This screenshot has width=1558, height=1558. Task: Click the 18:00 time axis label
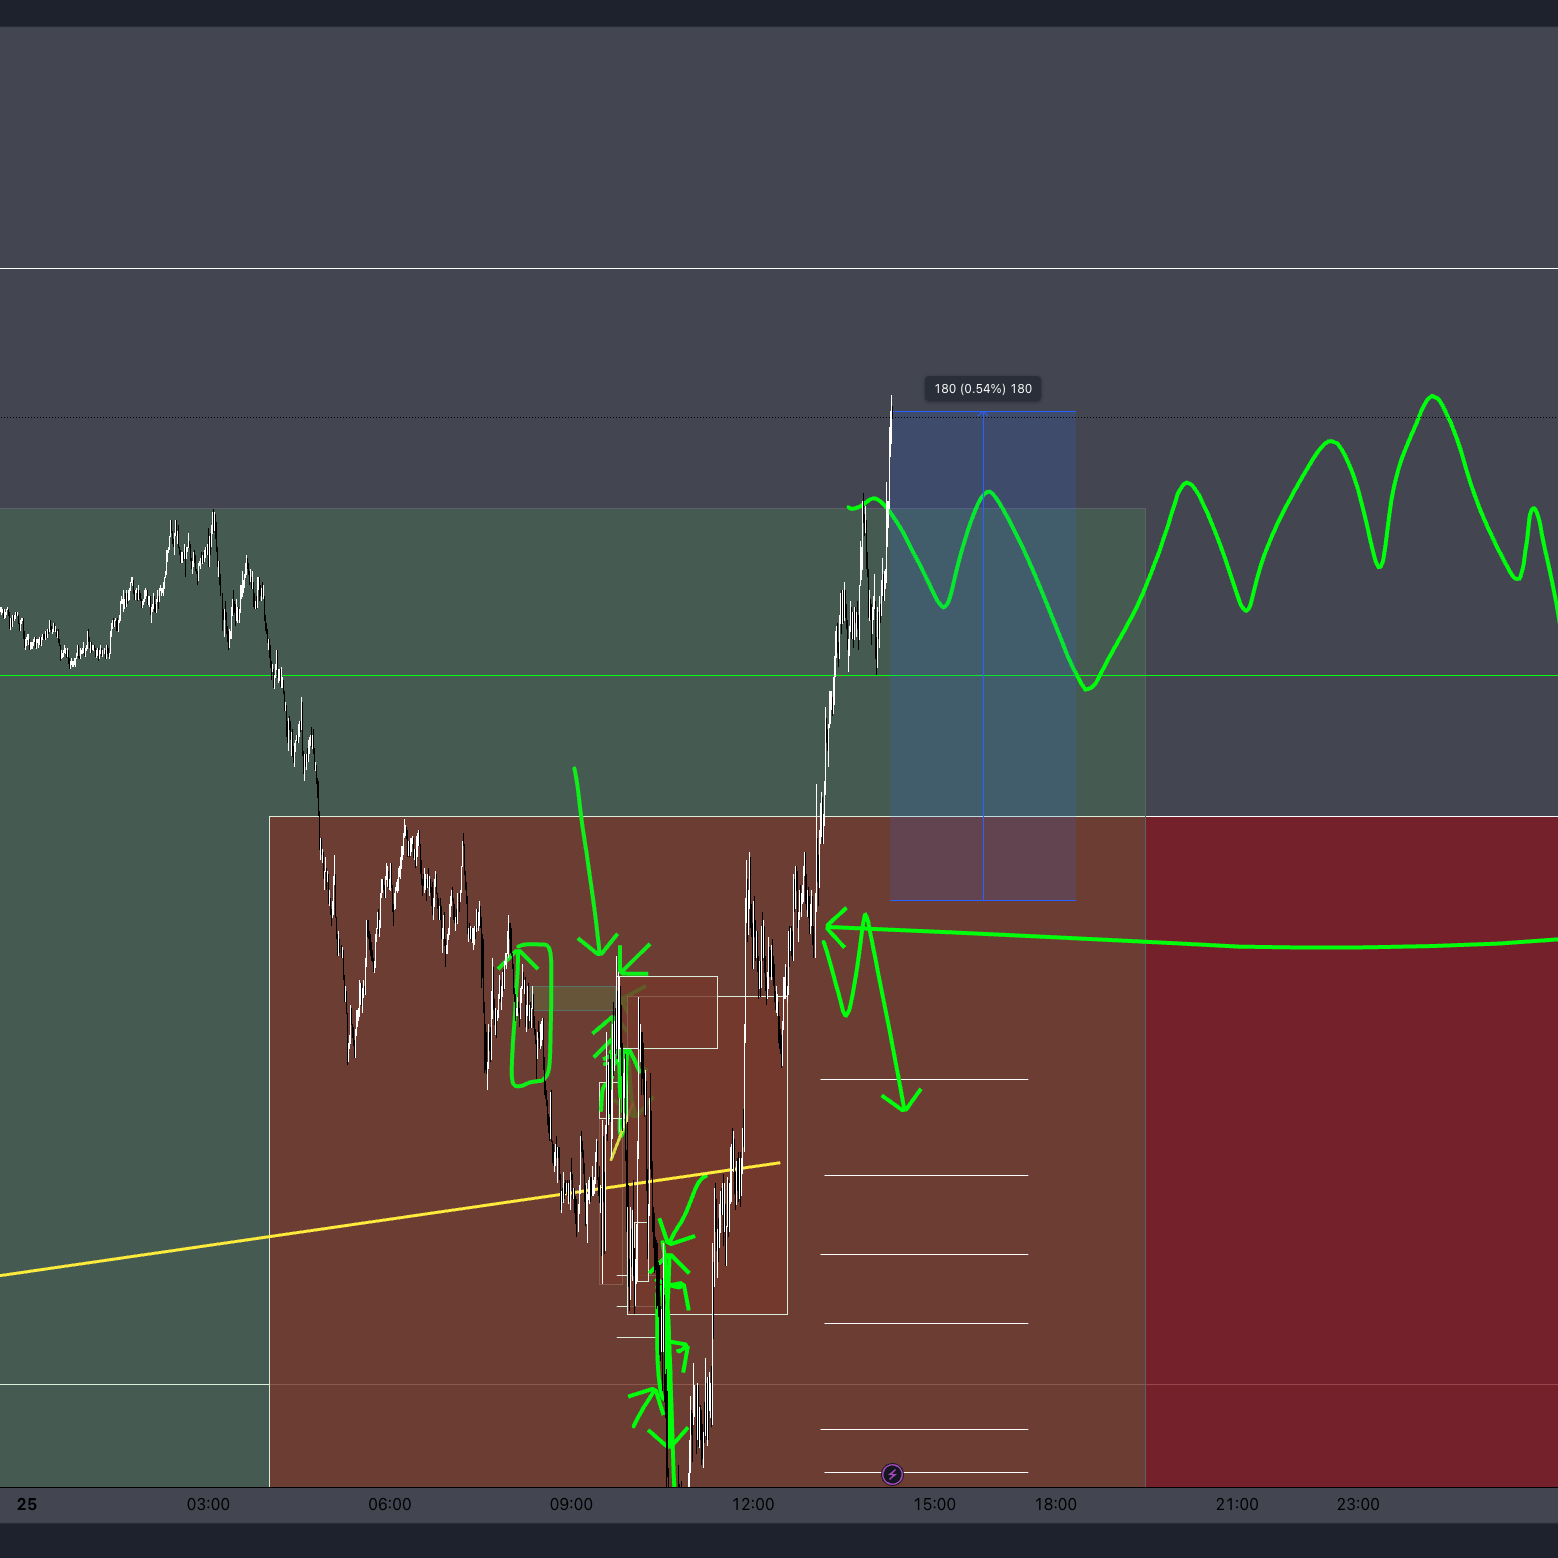1055,1504
